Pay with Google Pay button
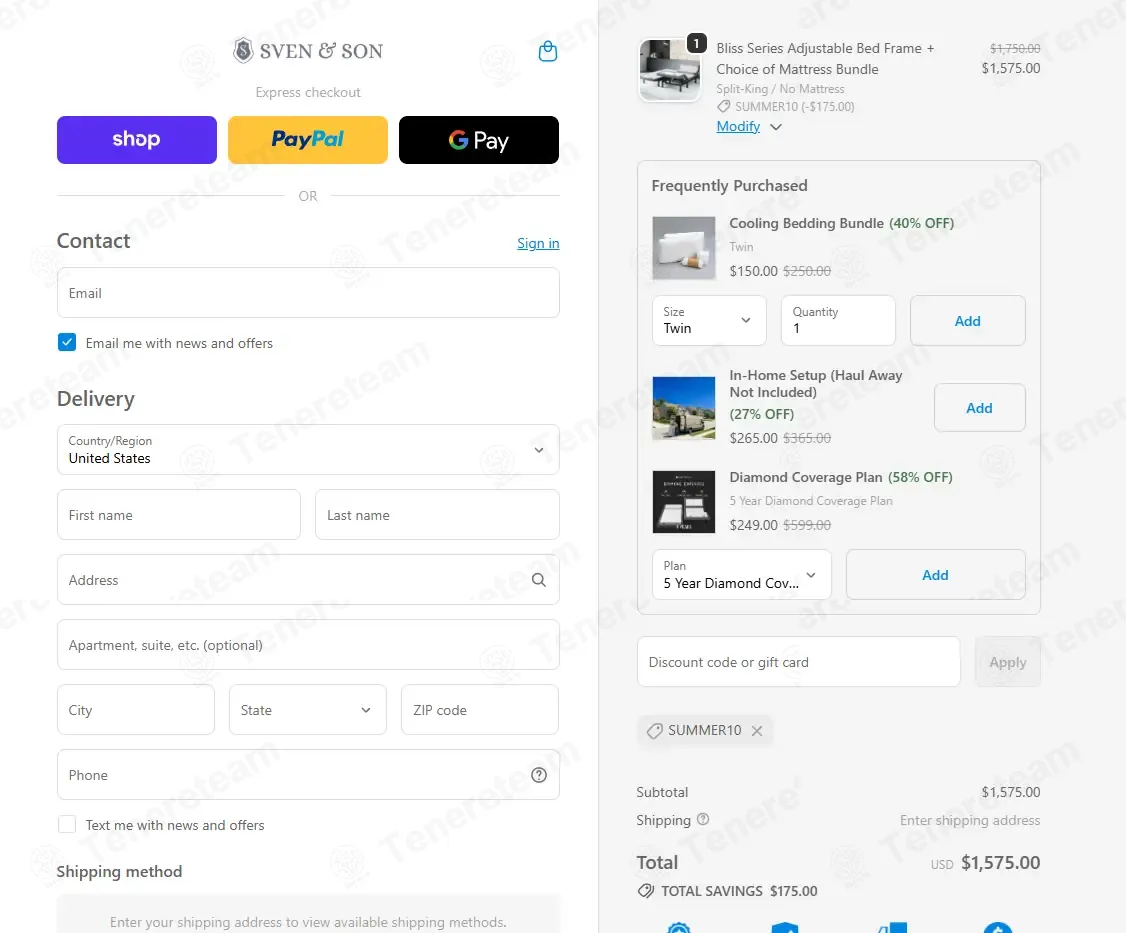1126x933 pixels. pyautogui.click(x=478, y=140)
